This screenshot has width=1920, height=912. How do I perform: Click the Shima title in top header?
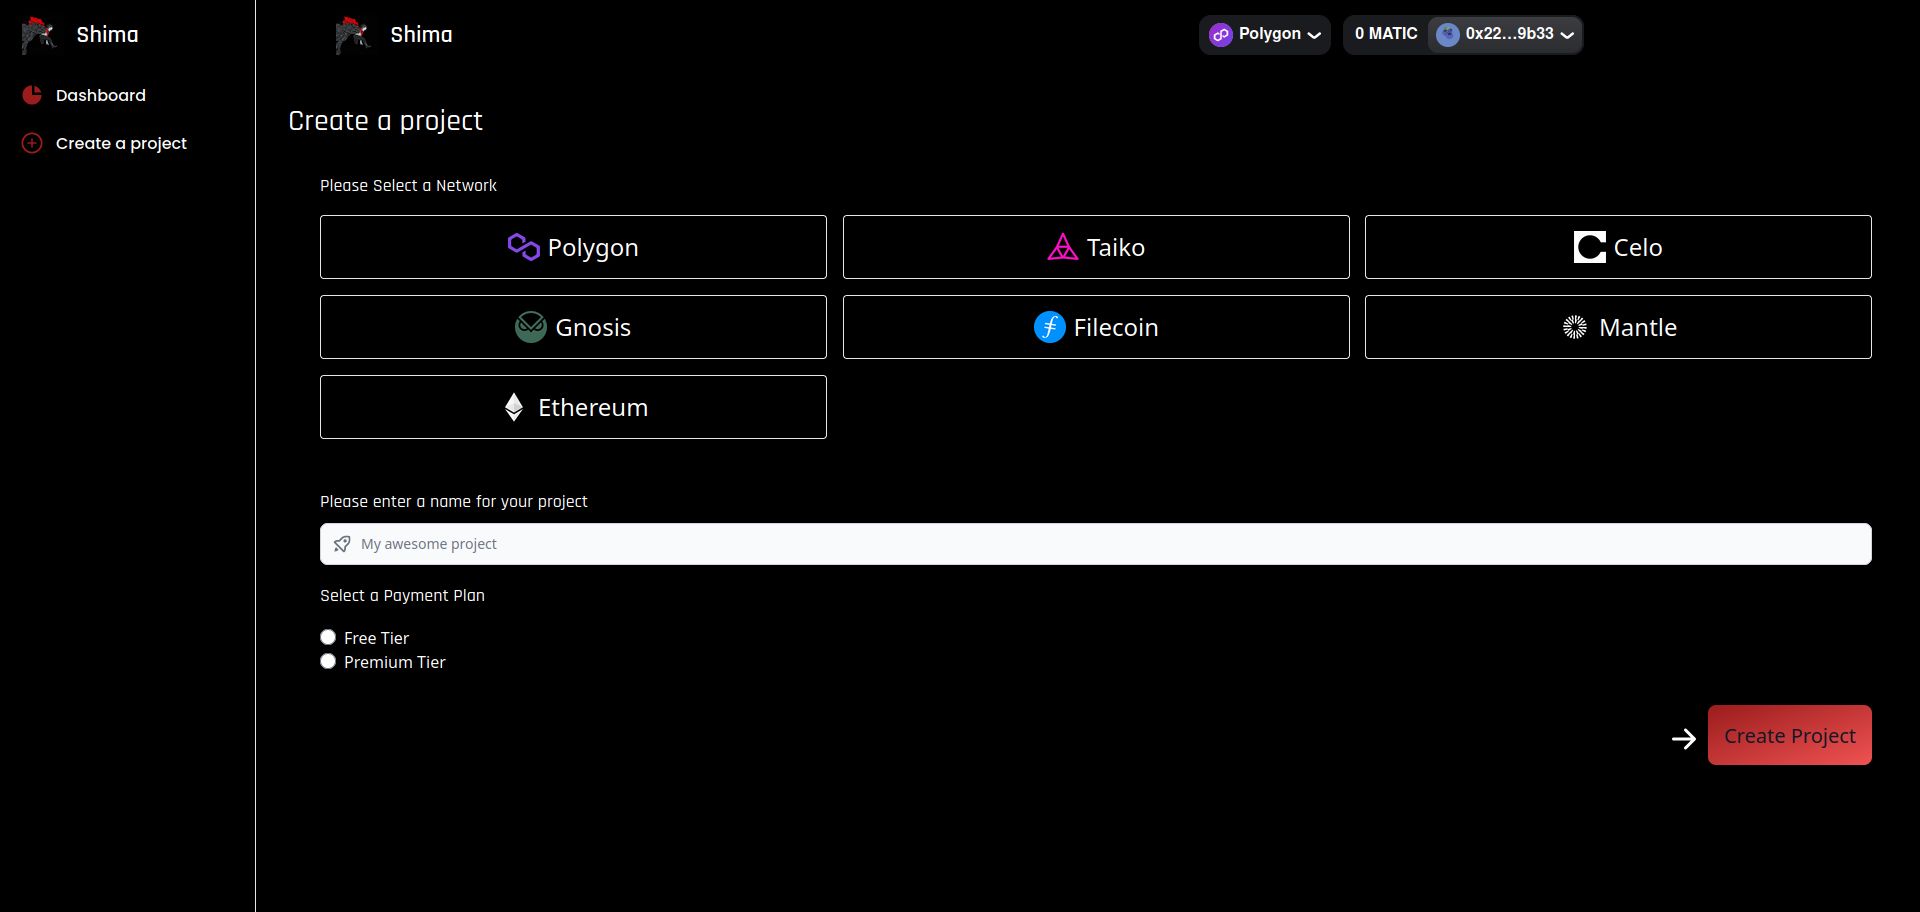[421, 35]
